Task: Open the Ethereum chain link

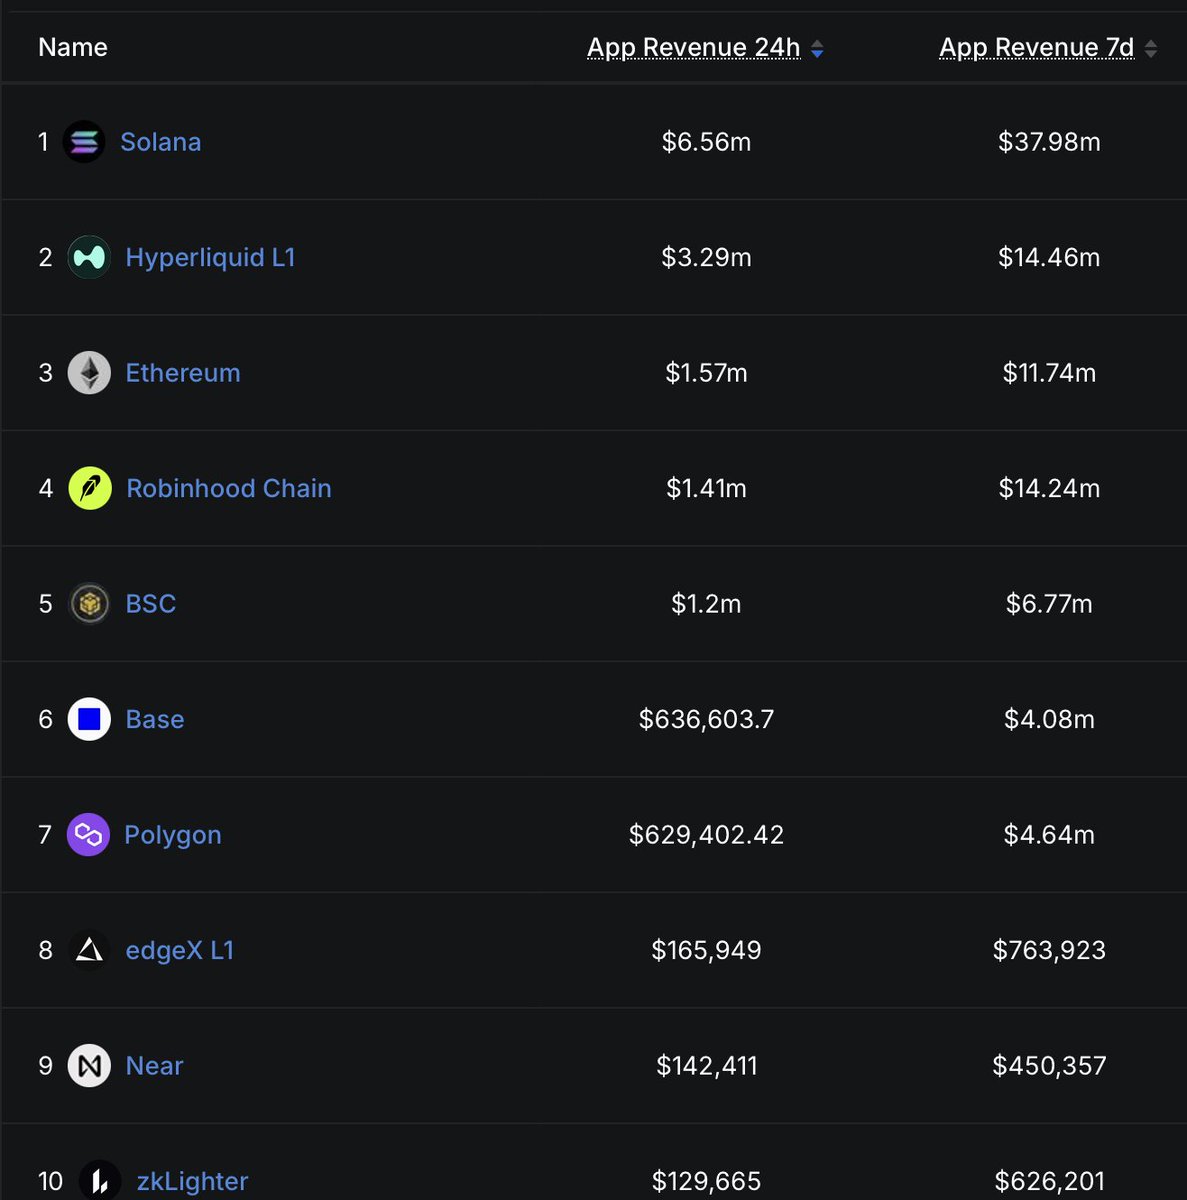Action: tap(183, 373)
